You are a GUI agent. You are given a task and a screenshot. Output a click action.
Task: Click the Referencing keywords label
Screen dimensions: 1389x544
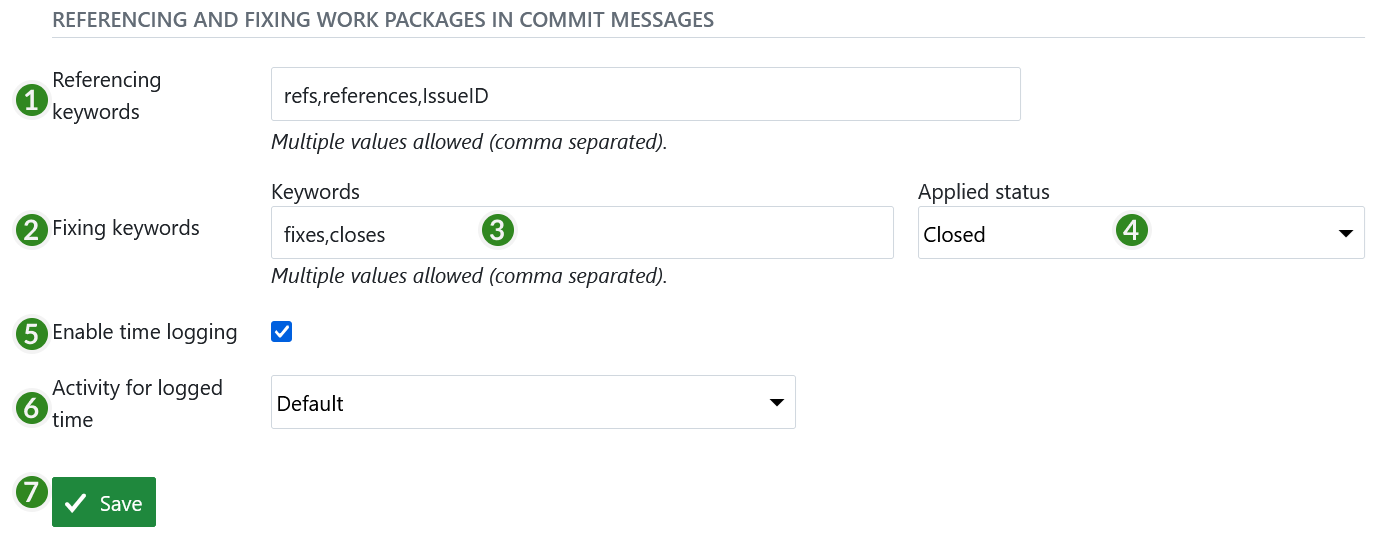point(107,96)
